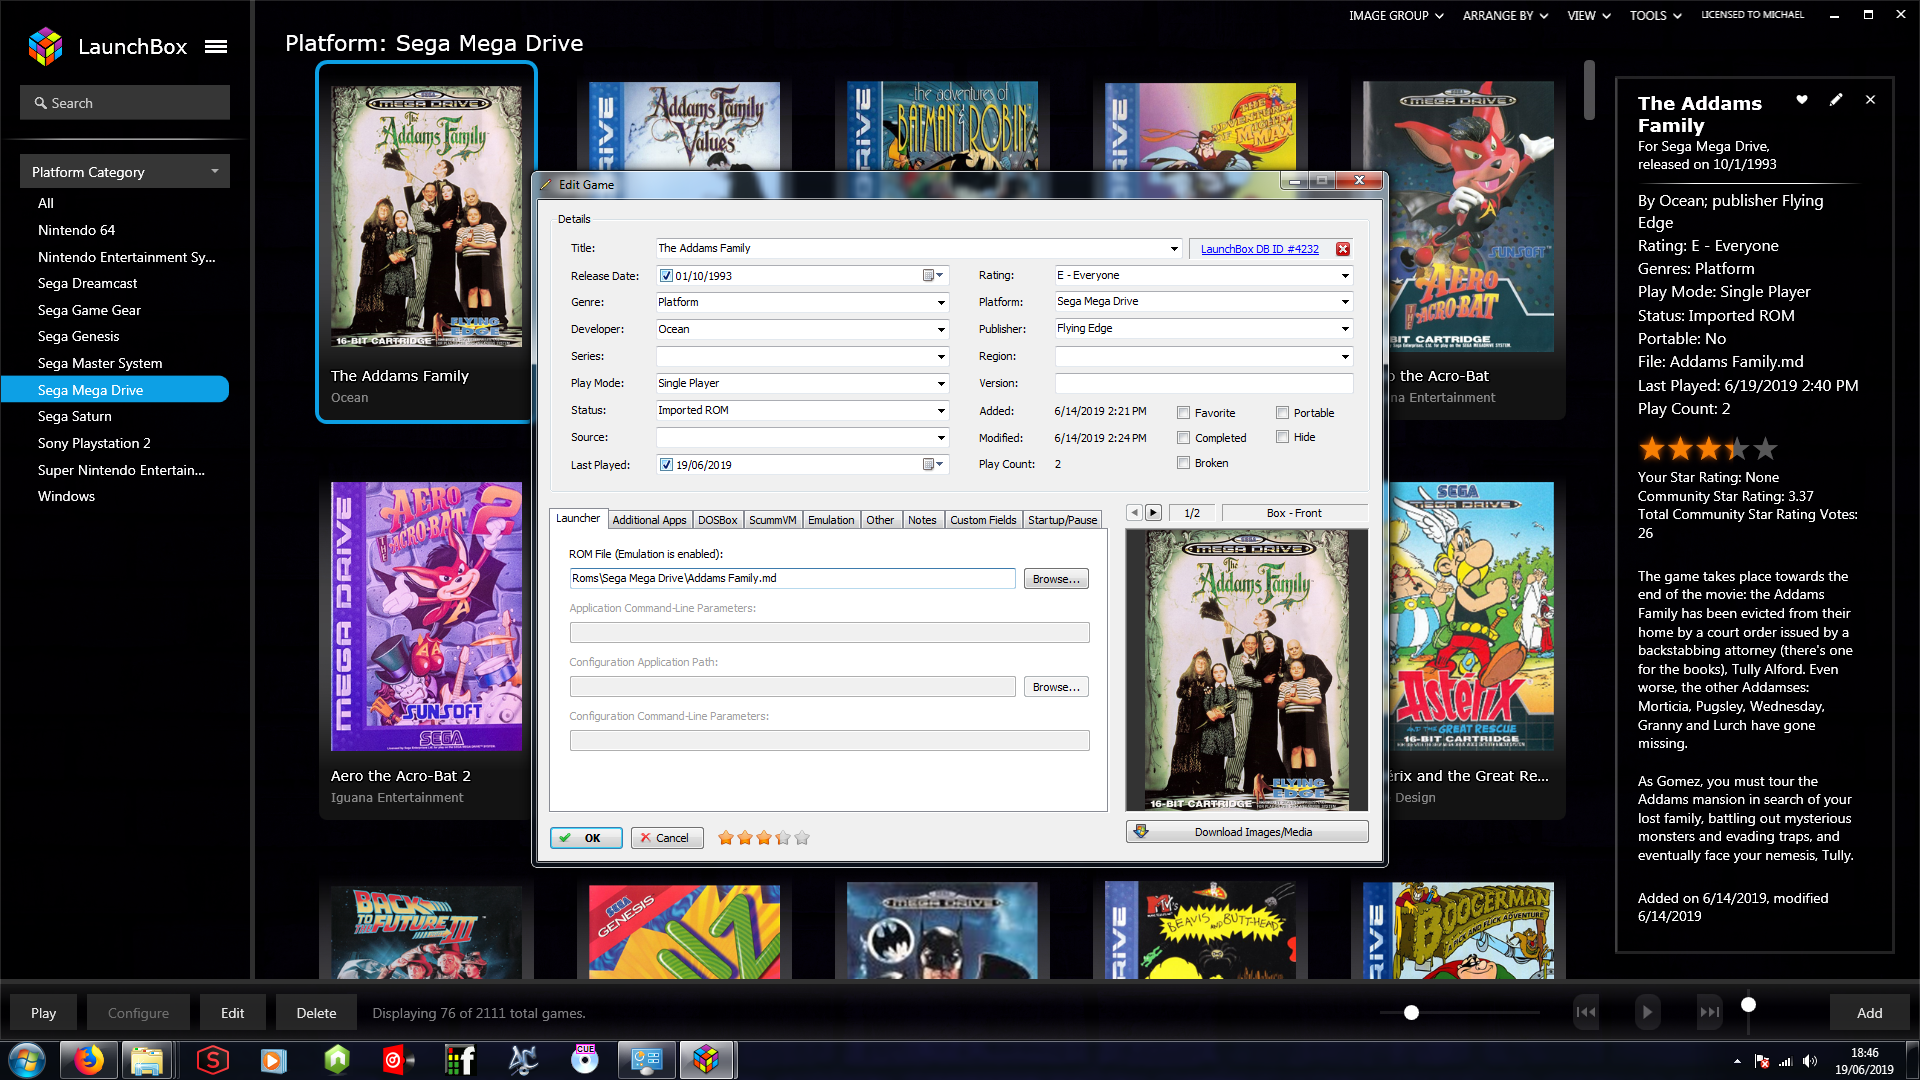
Task: Expand the Series dropdown
Action: coord(941,356)
